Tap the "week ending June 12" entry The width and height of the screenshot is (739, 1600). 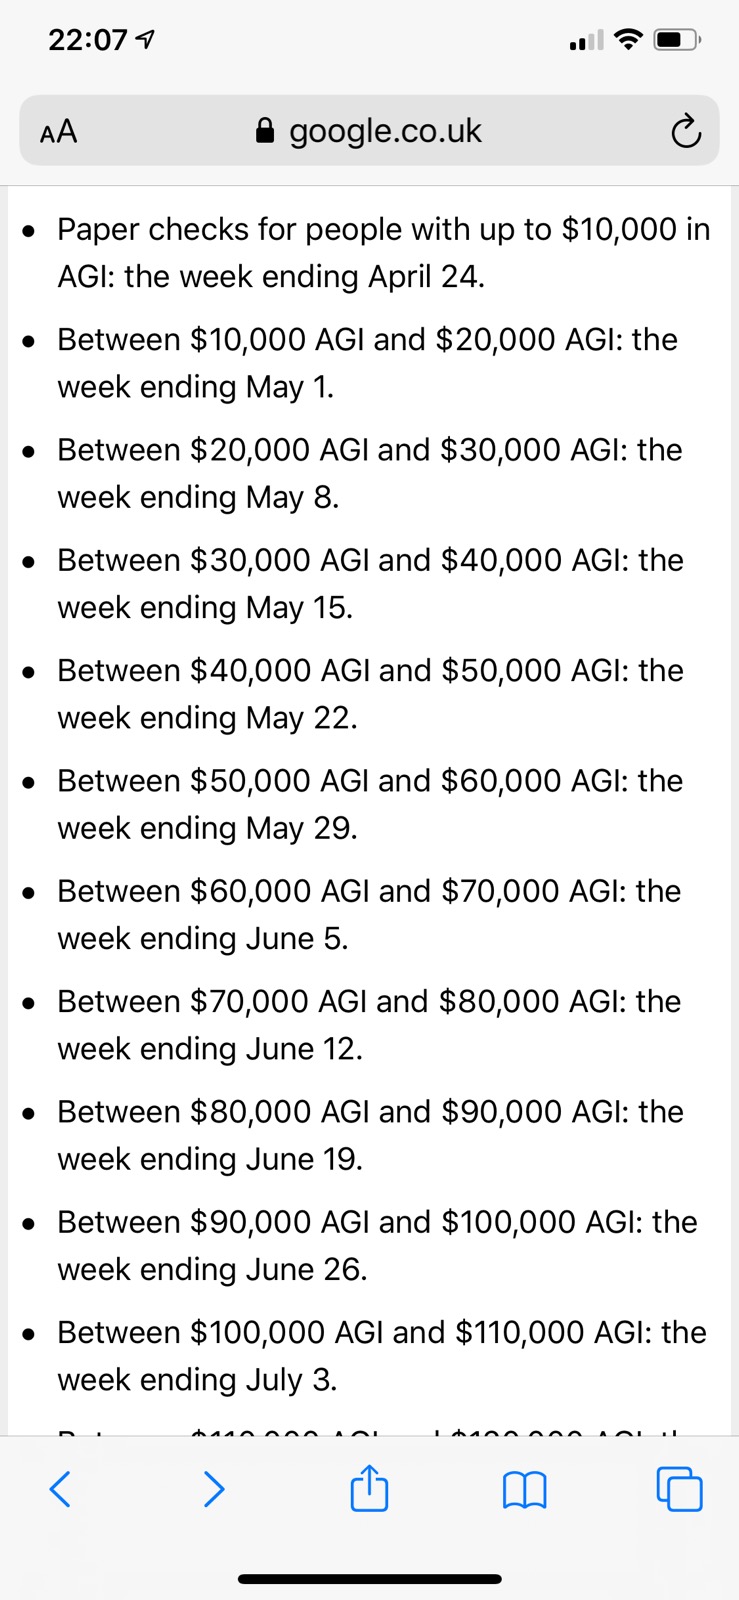pyautogui.click(x=210, y=1049)
